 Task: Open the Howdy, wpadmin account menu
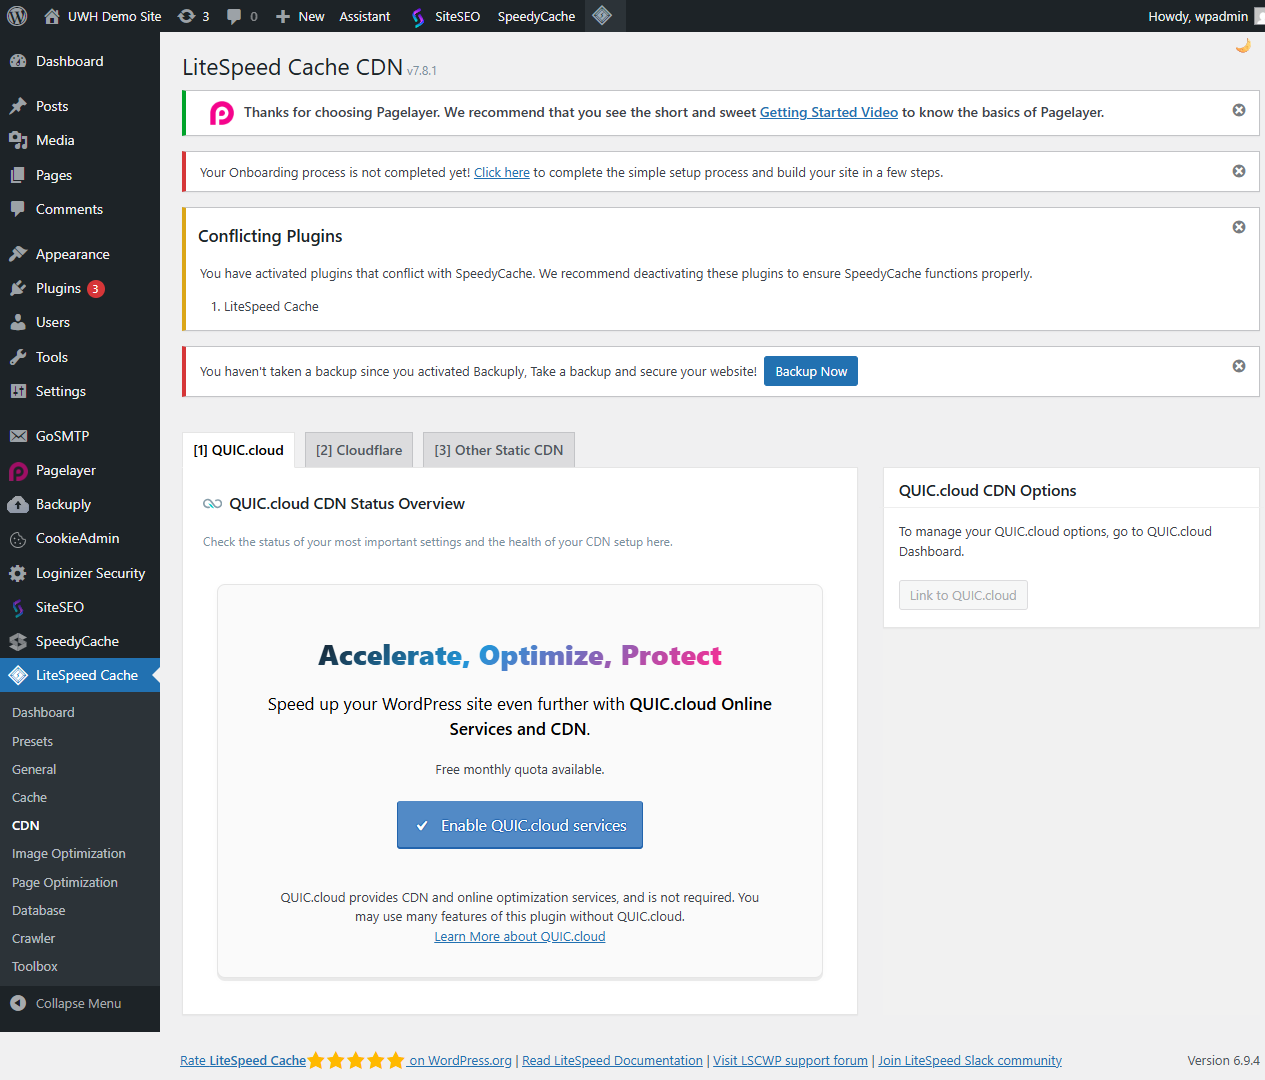1205,16
